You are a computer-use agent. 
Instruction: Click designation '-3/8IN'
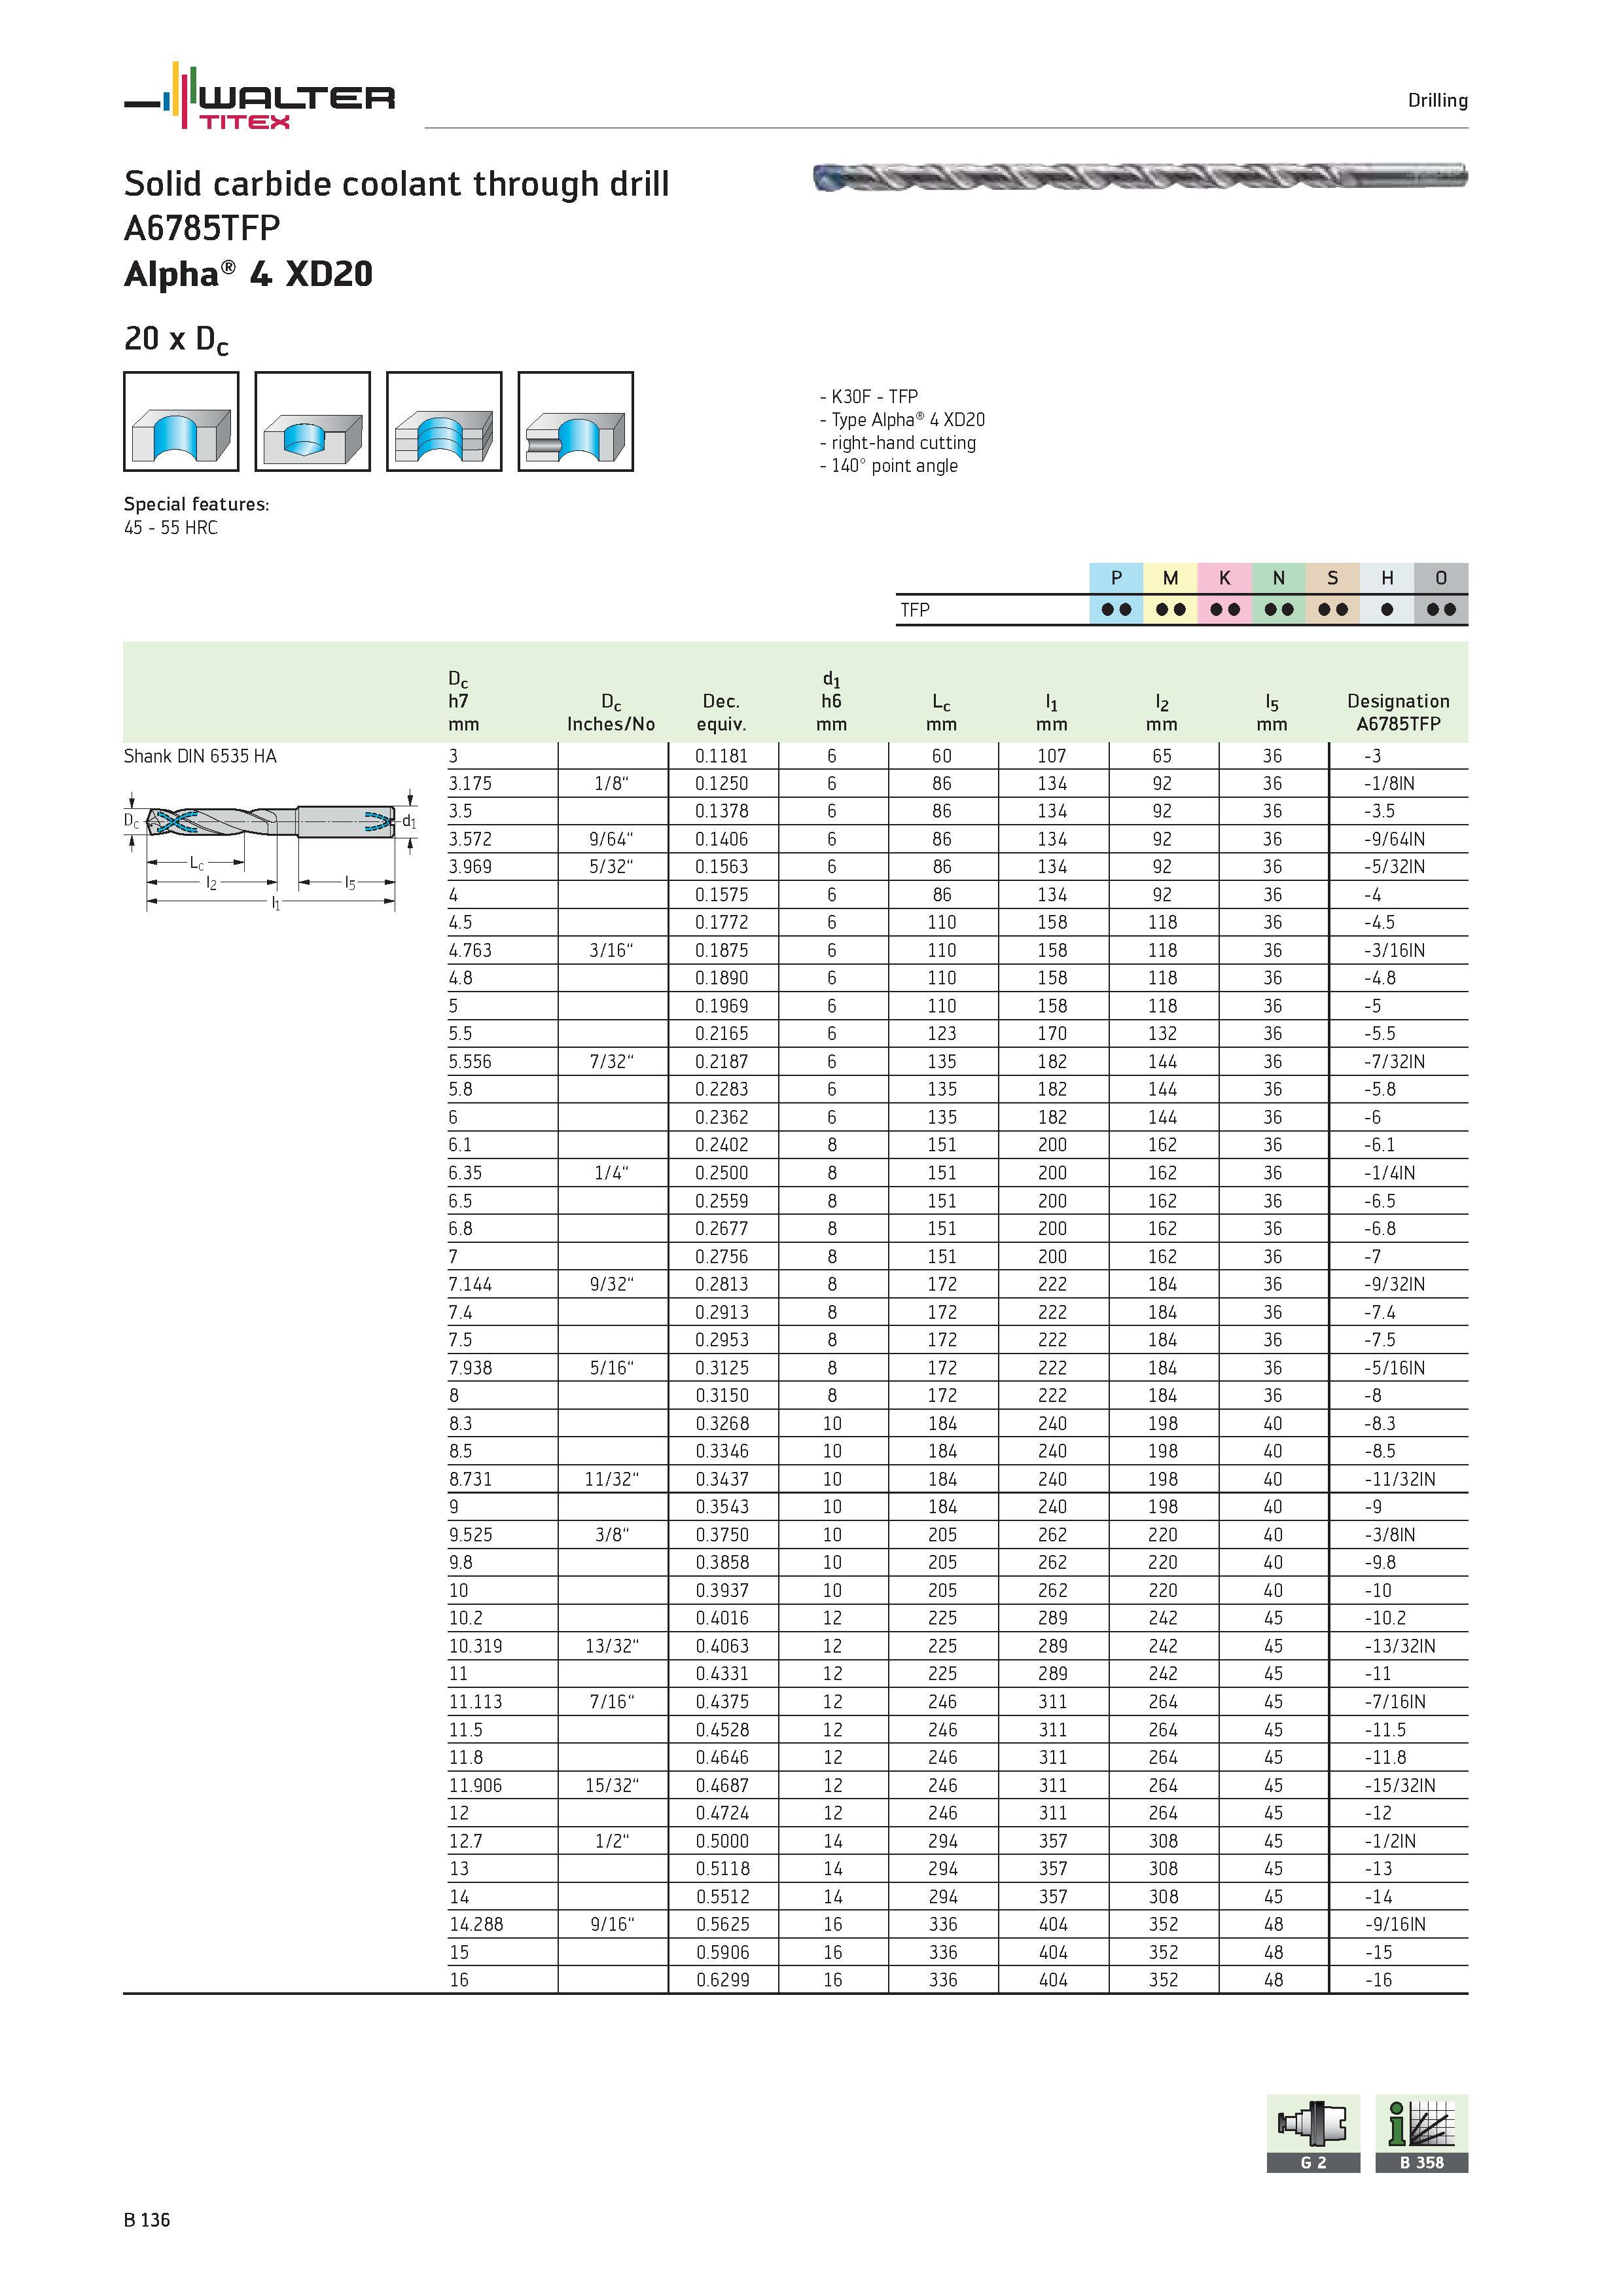pos(1390,1535)
